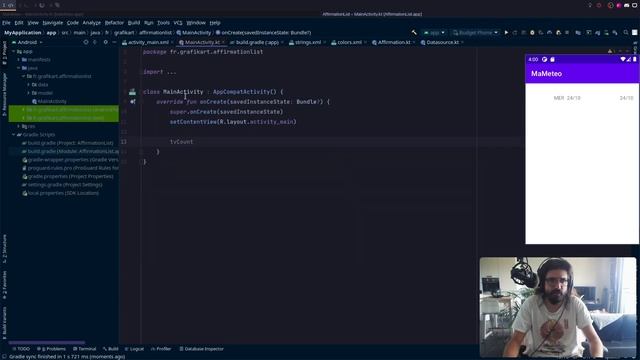Open the app run configuration dropdown
The width and height of the screenshot is (640, 360).
(434, 33)
